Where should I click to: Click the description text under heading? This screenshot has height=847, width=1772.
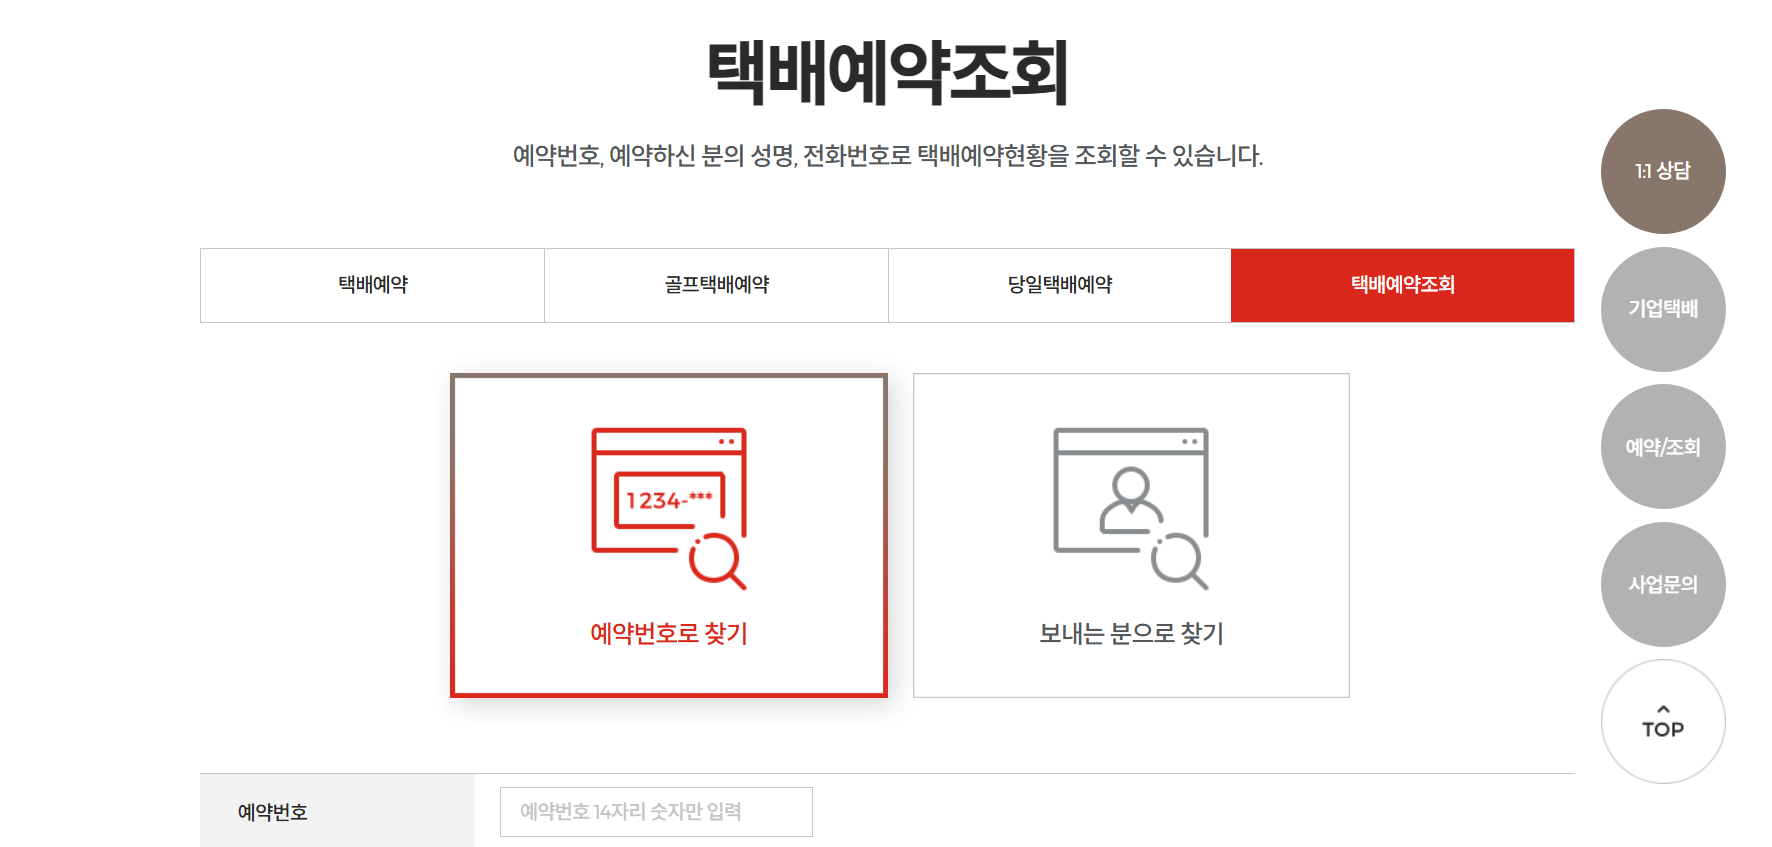tap(888, 156)
